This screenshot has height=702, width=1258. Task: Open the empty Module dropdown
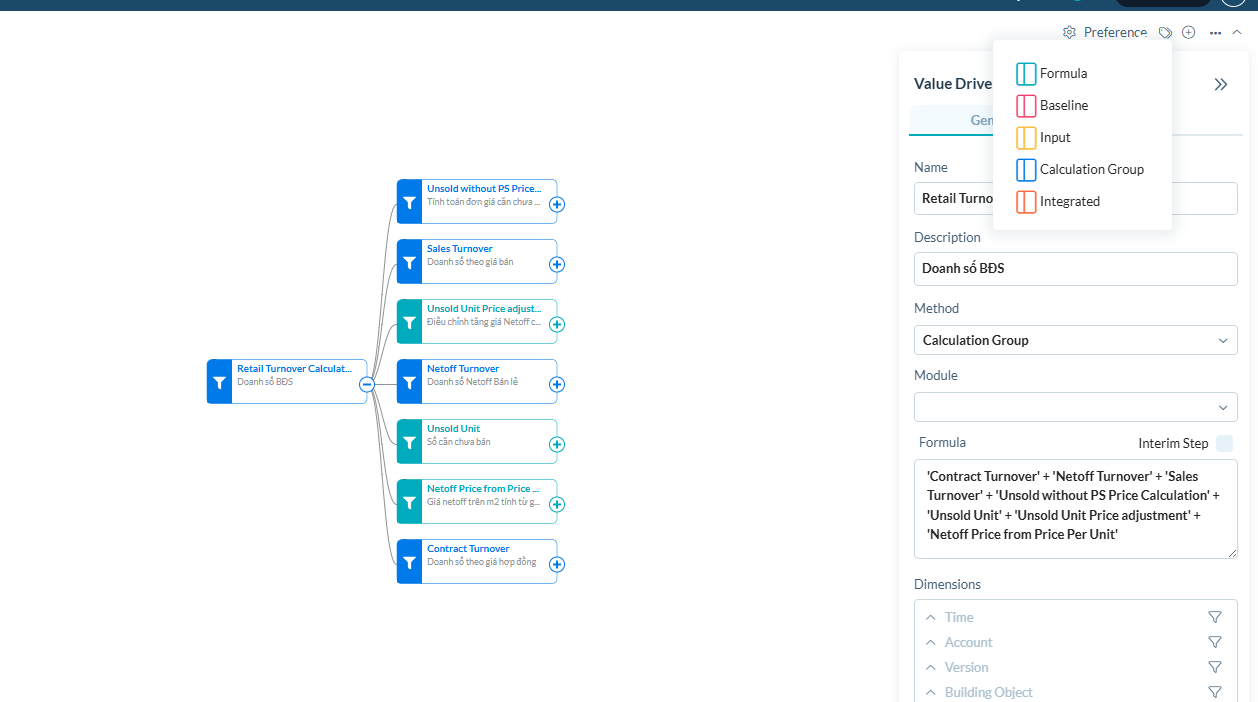(1075, 407)
